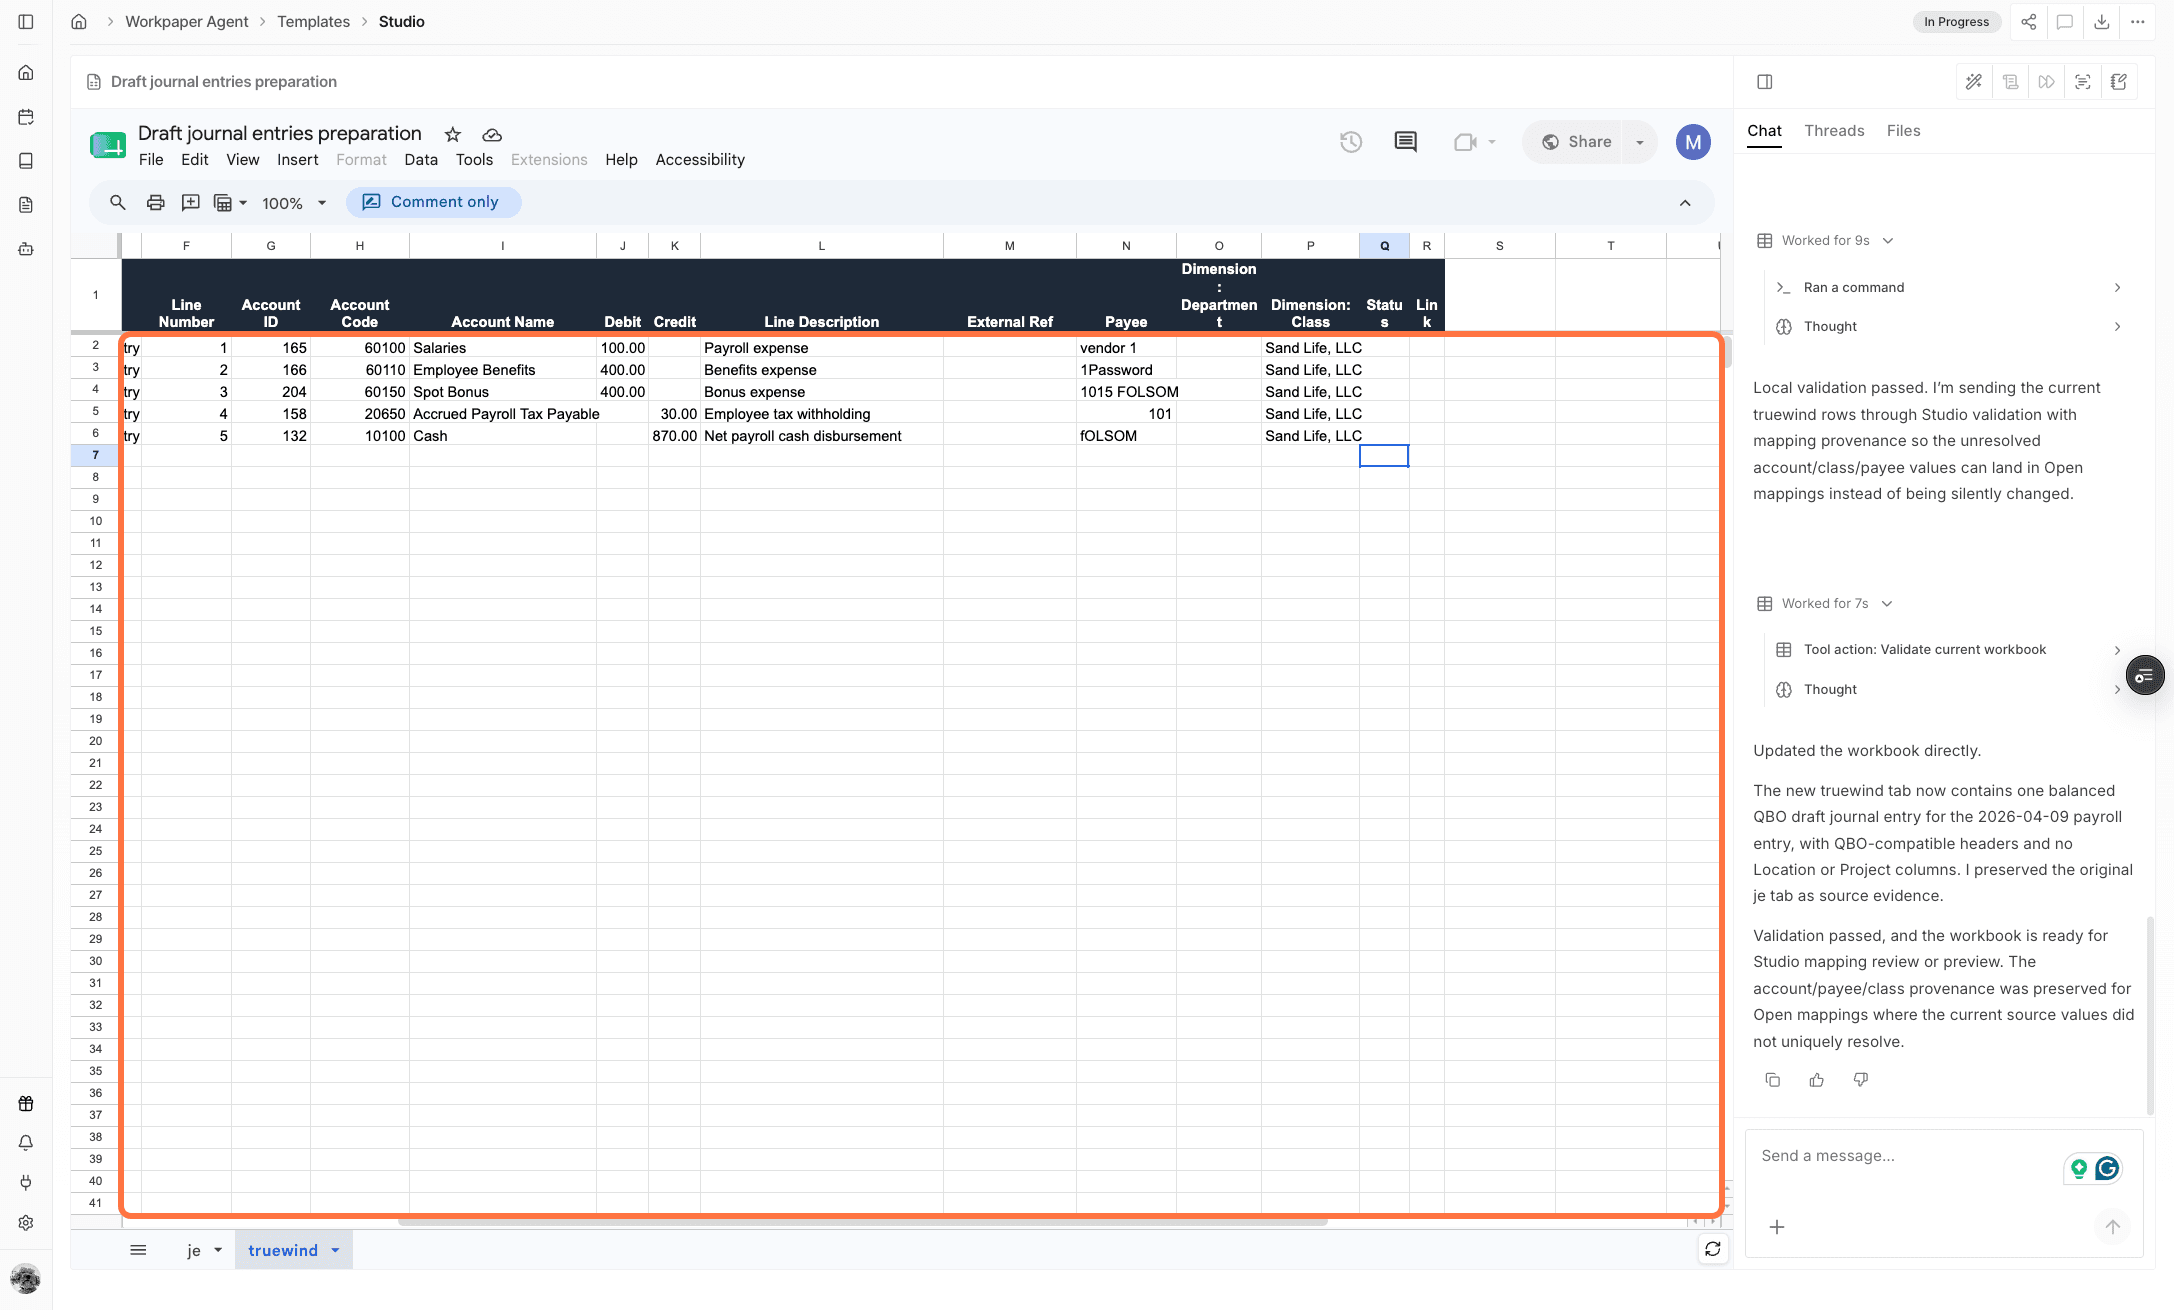Expand the Ran a command row

pos(1948,287)
